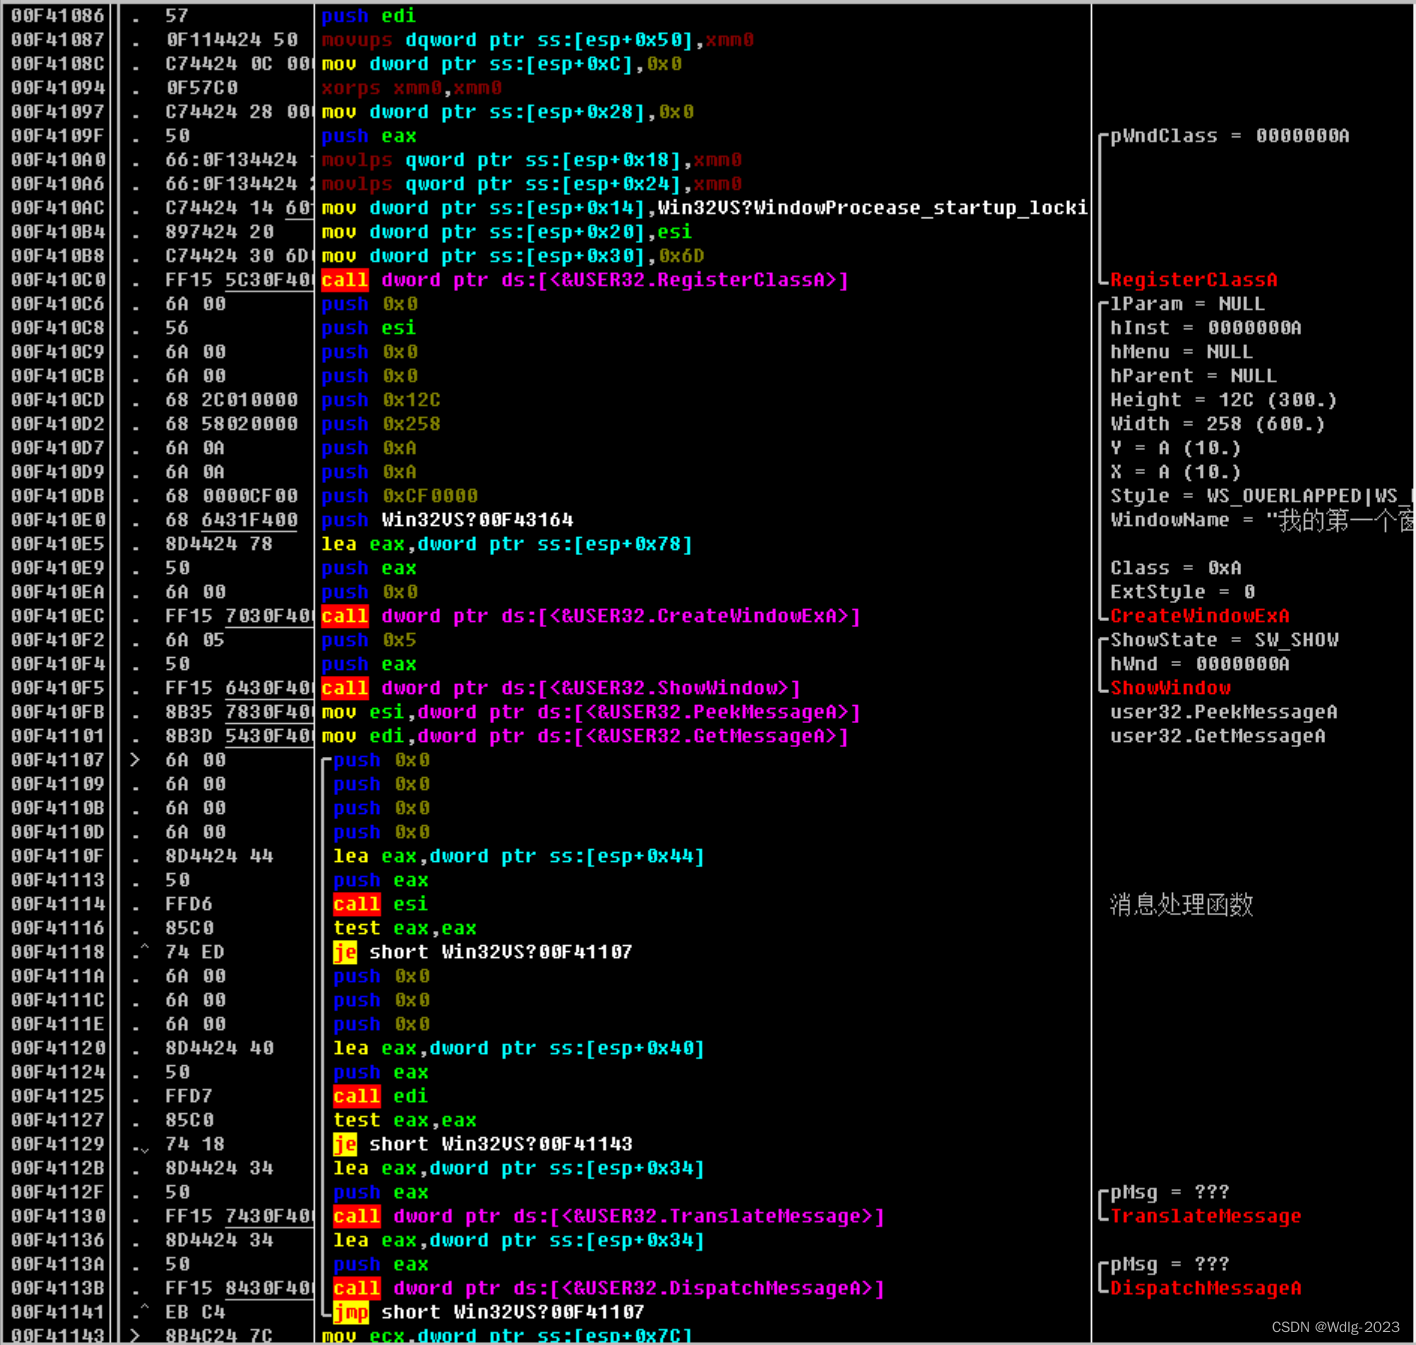The width and height of the screenshot is (1416, 1345).
Task: Select the call ShowWindow instruction line
Action: click(x=561, y=688)
